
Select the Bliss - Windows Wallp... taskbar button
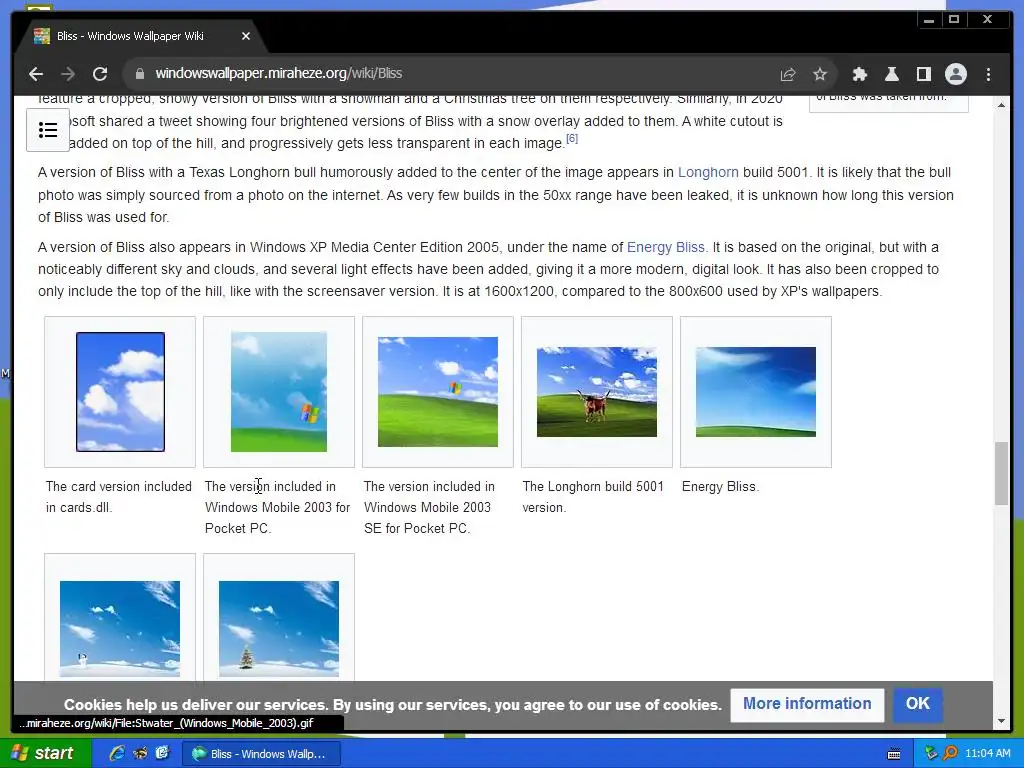click(261, 754)
